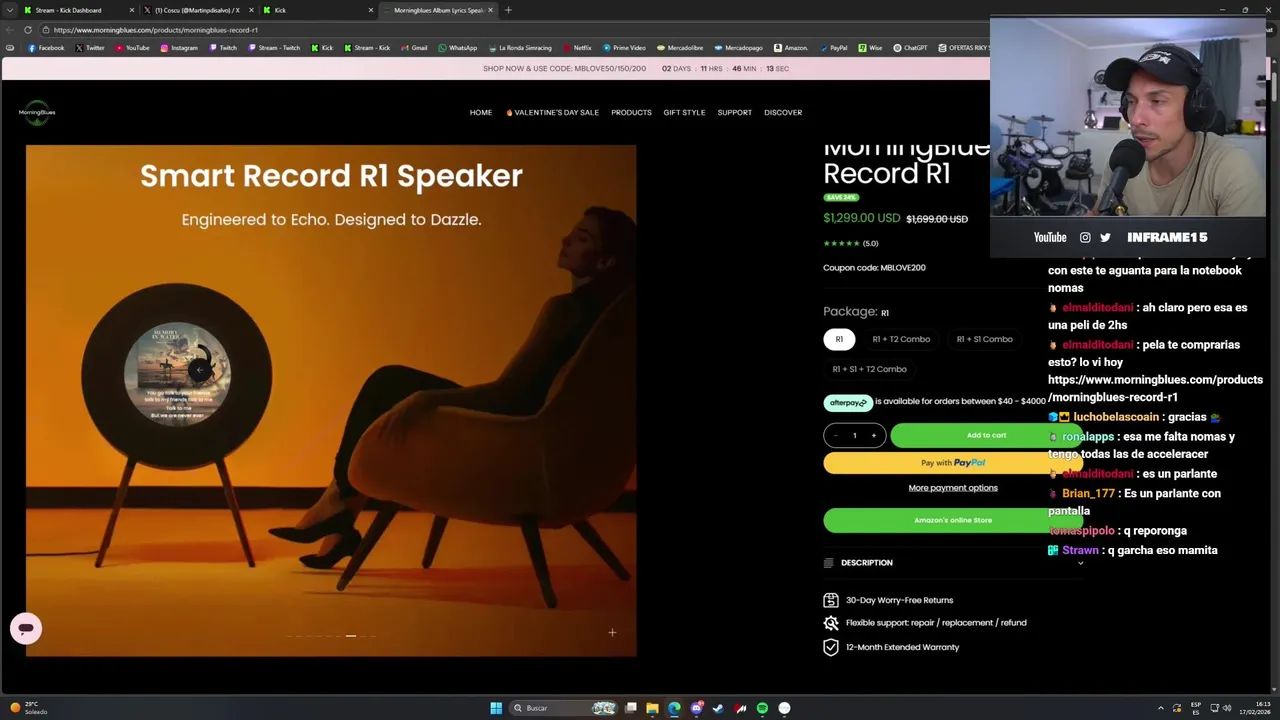The height and width of the screenshot is (720, 1280).
Task: Open the La Ronda Simracing bookmark
Action: point(520,48)
